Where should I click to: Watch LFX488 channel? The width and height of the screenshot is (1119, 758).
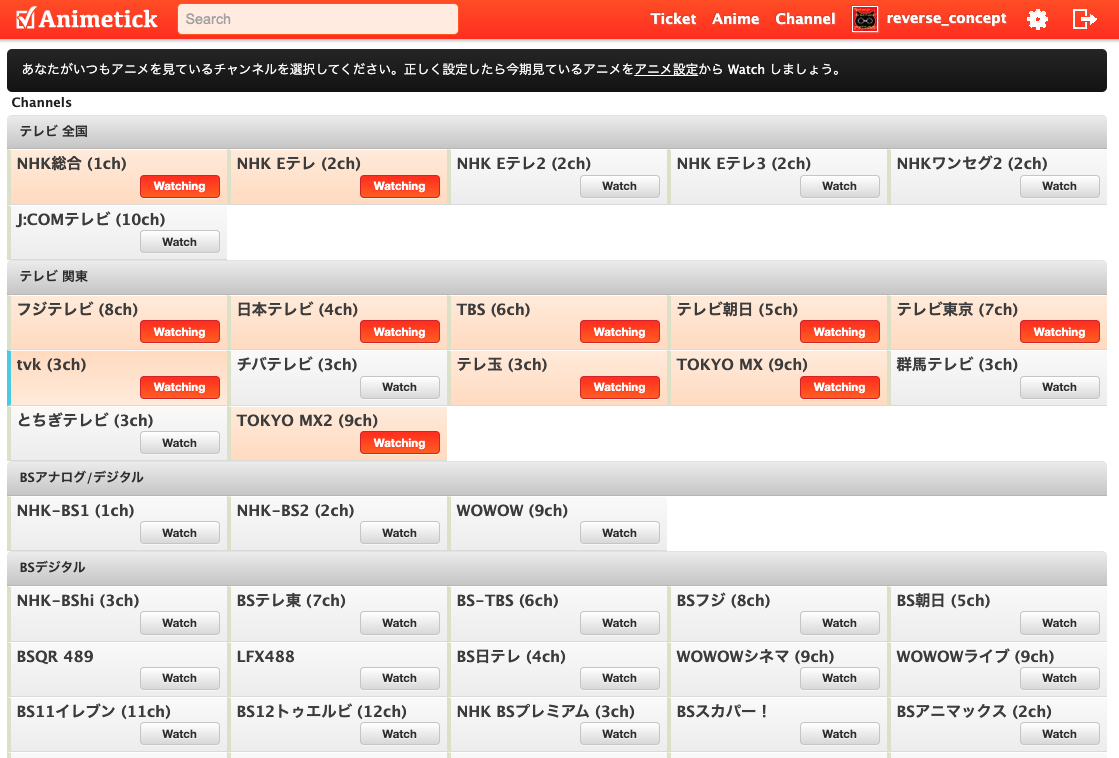click(x=400, y=678)
